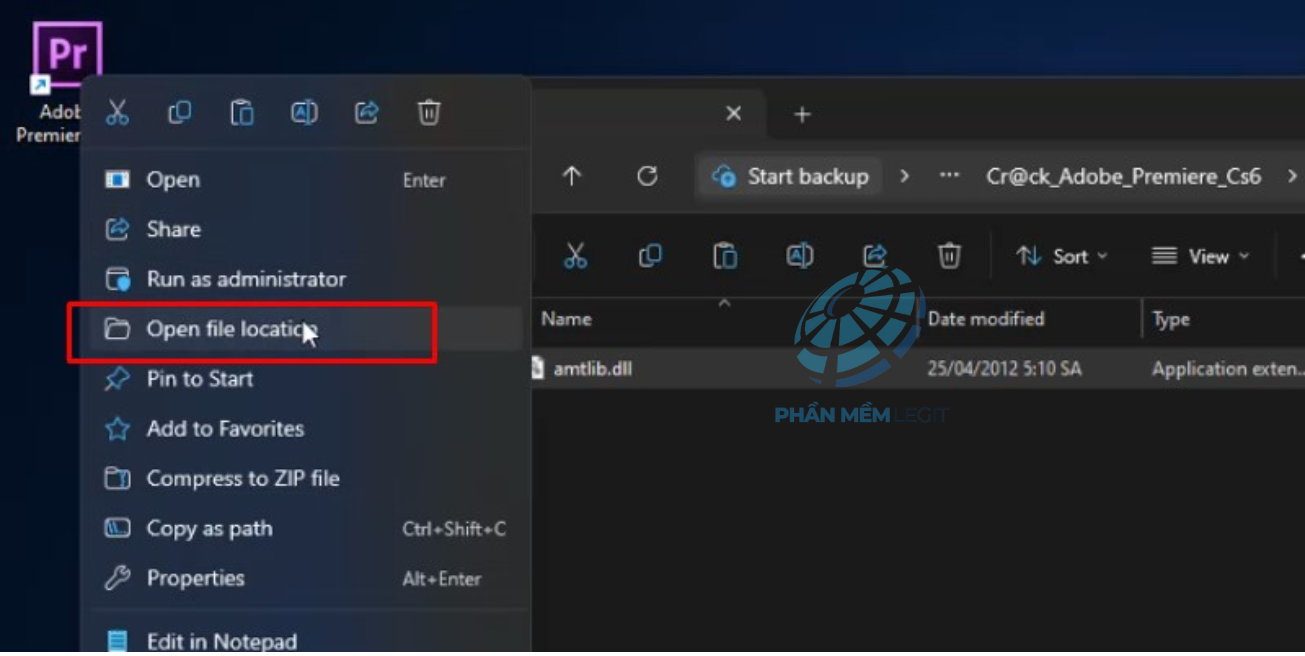
Task: Click the Share arrow icon atop the context menu
Action: point(367,112)
